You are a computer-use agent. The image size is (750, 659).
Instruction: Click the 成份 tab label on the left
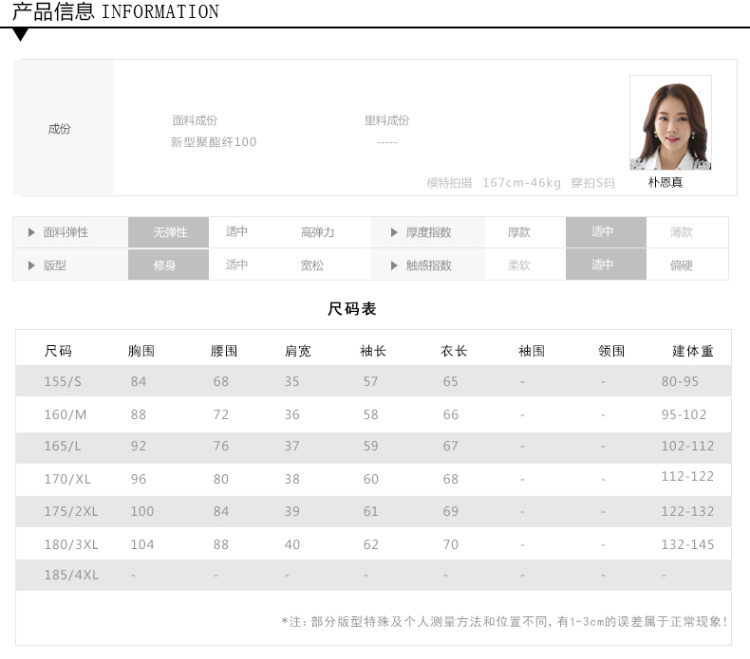[60, 129]
